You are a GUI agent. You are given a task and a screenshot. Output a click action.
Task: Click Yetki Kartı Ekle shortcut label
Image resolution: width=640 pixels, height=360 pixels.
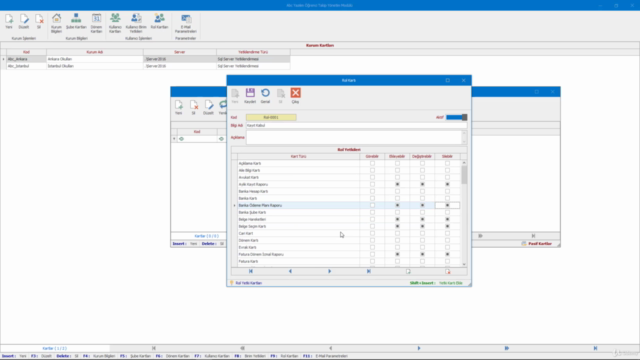[x=451, y=283]
